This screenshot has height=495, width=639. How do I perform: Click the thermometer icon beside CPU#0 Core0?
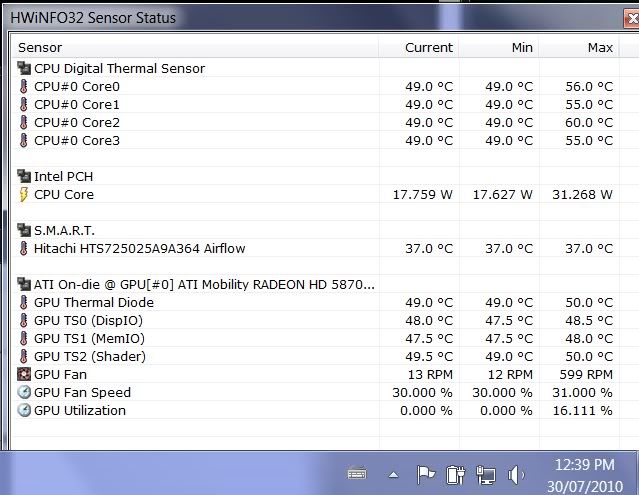pyautogui.click(x=24, y=86)
